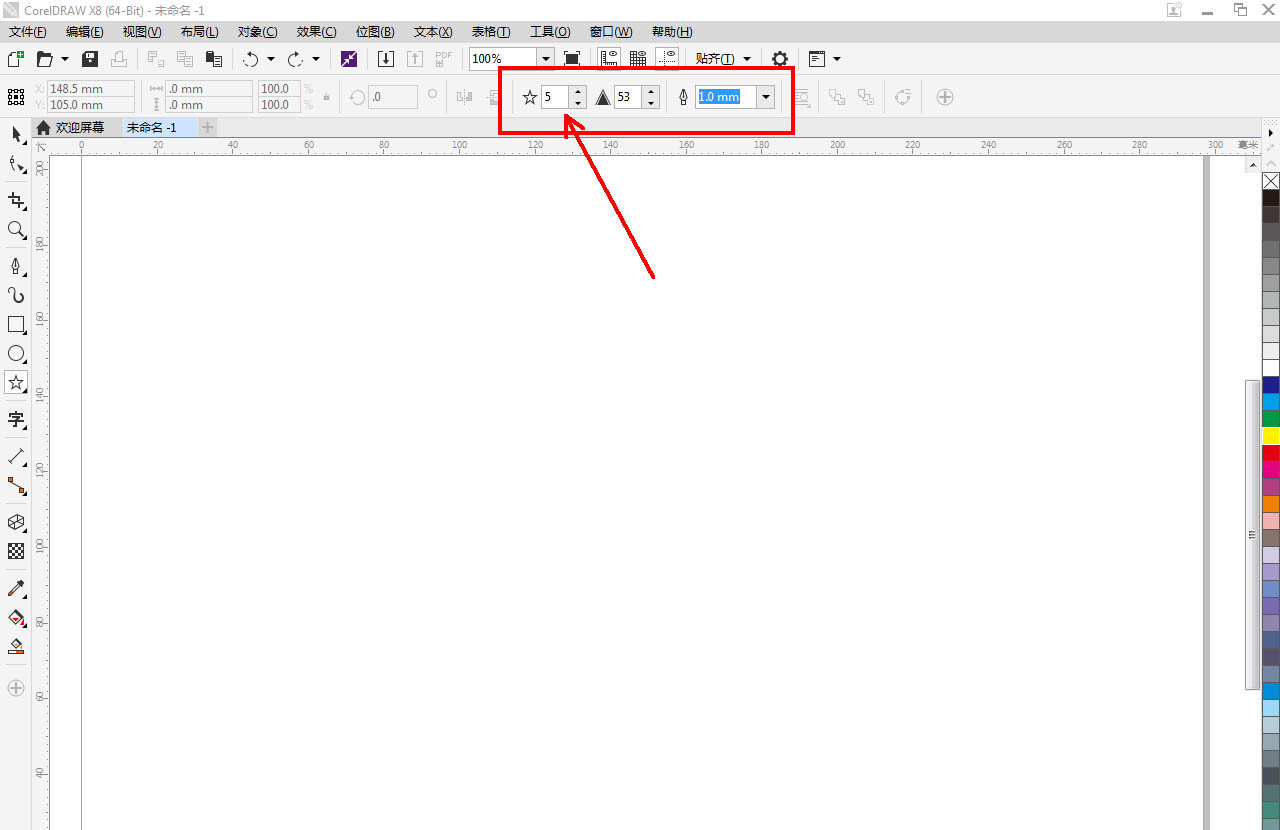1280x830 pixels.
Task: Pick the green swatch in the color palette
Action: (x=1270, y=419)
